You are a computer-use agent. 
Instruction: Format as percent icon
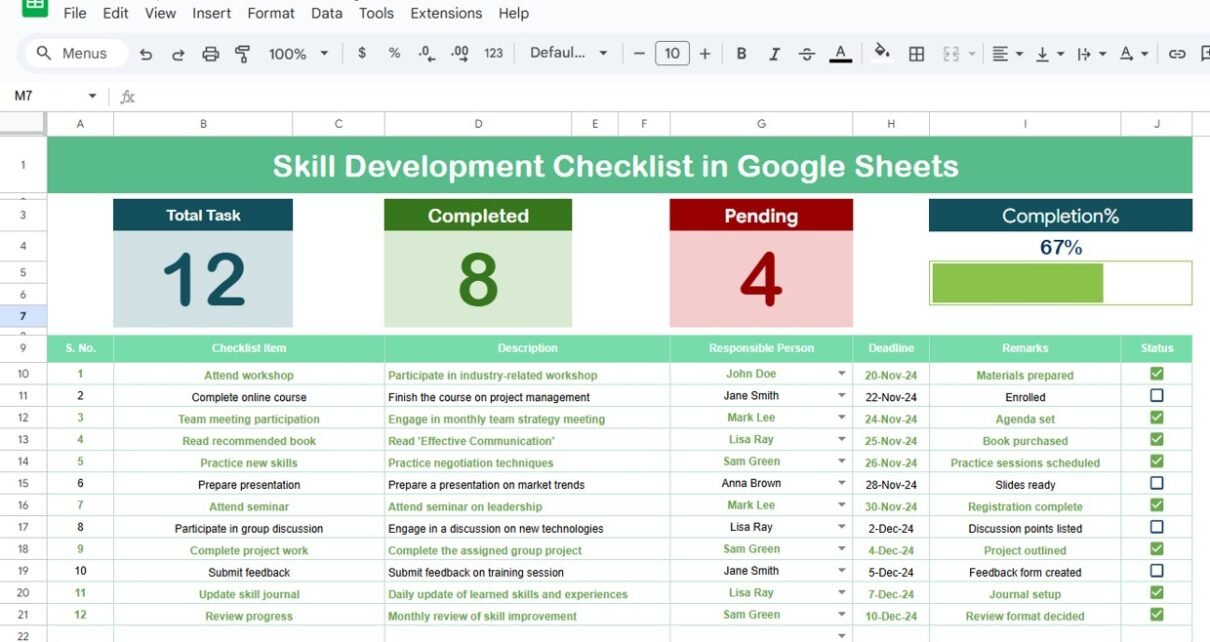394,53
